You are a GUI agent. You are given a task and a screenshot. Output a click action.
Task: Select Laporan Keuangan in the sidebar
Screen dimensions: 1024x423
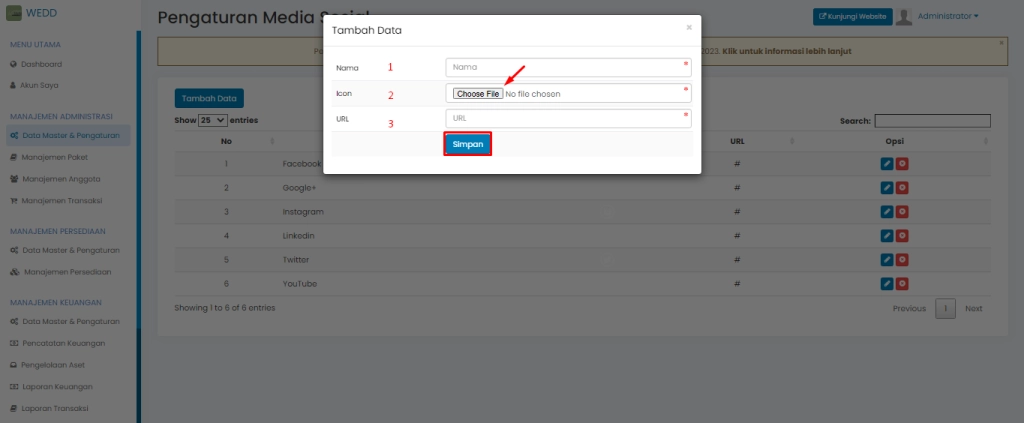click(58, 386)
